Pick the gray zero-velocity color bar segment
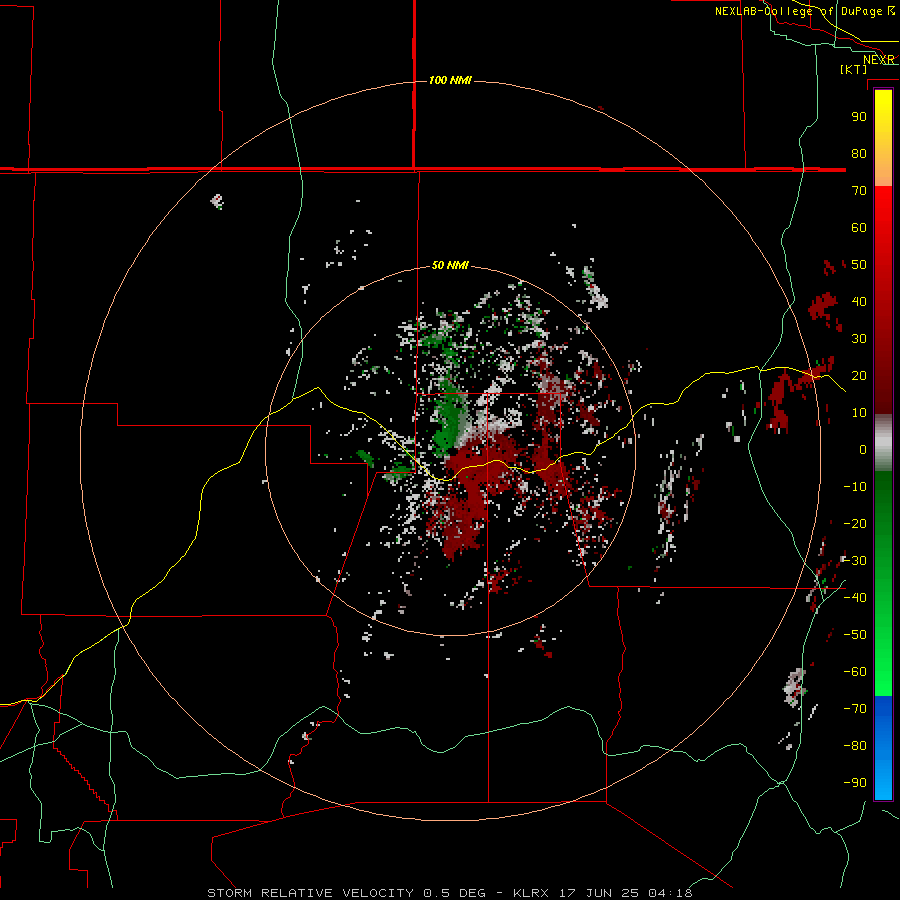Viewport: 900px width, 900px height. tap(883, 443)
